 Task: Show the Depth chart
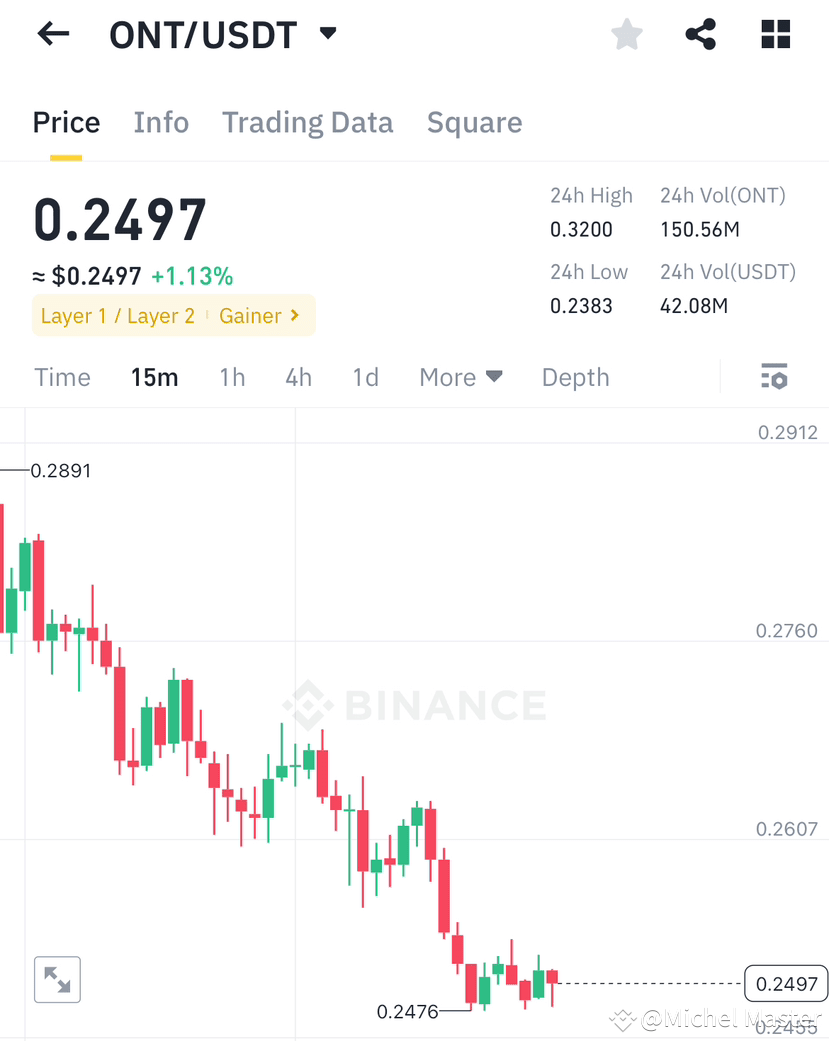point(575,377)
